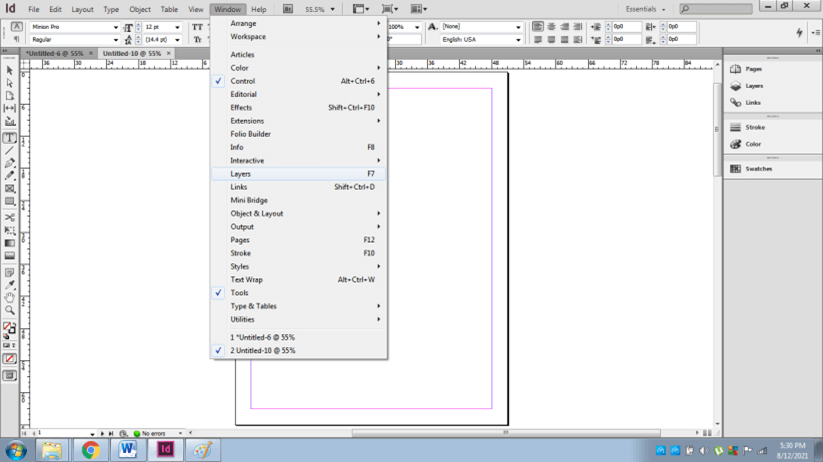The width and height of the screenshot is (823, 462).
Task: Choose Text Wrap menu entry
Action: coord(299,280)
